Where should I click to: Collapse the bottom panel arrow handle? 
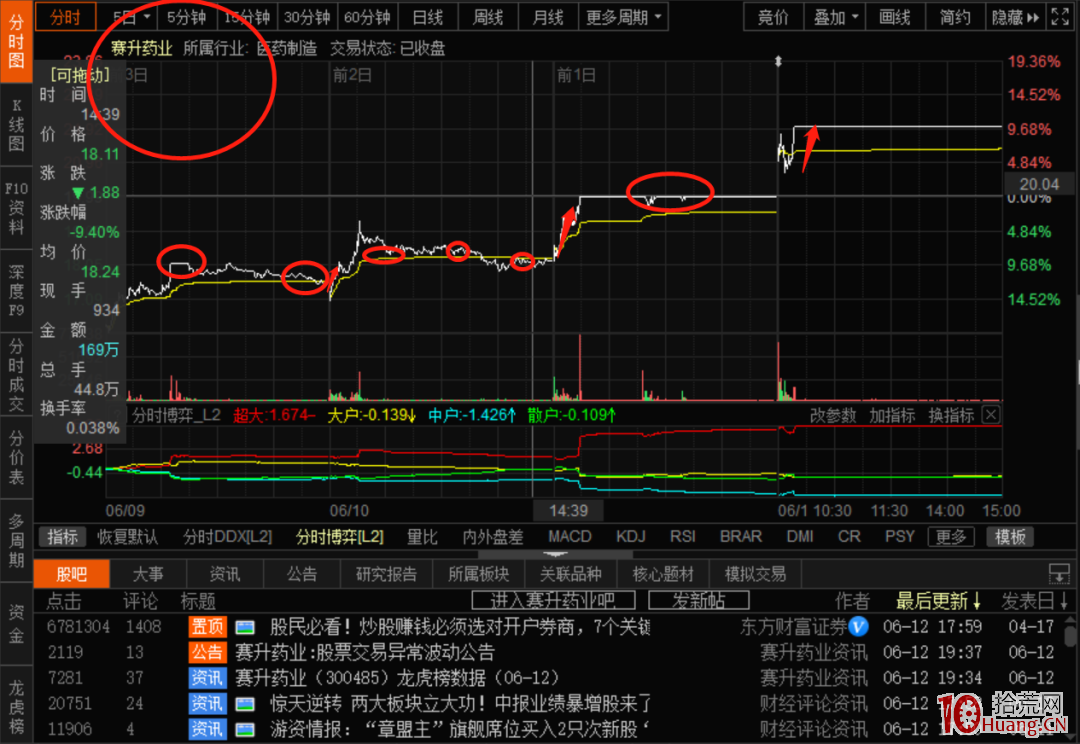tap(555, 554)
